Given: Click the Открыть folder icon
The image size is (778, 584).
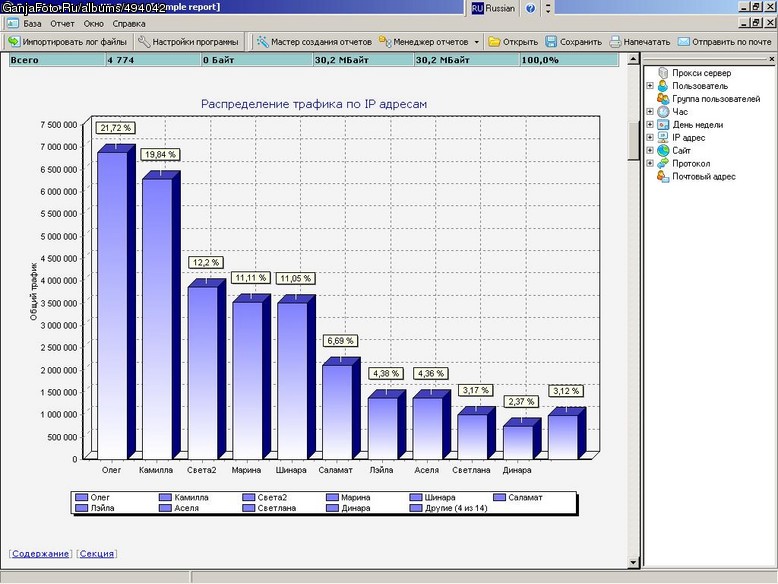Looking at the screenshot, I should click(x=494, y=42).
